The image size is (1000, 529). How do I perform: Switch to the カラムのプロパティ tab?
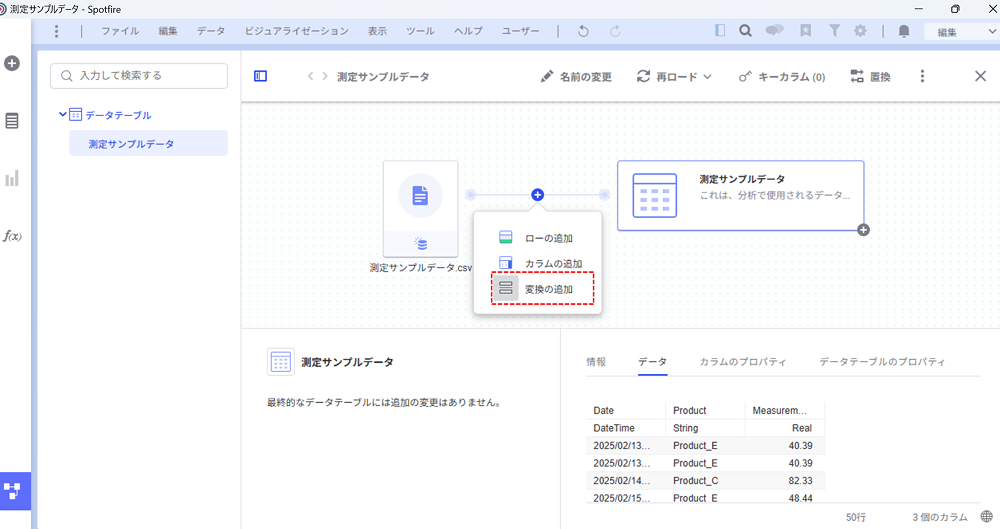pos(742,362)
